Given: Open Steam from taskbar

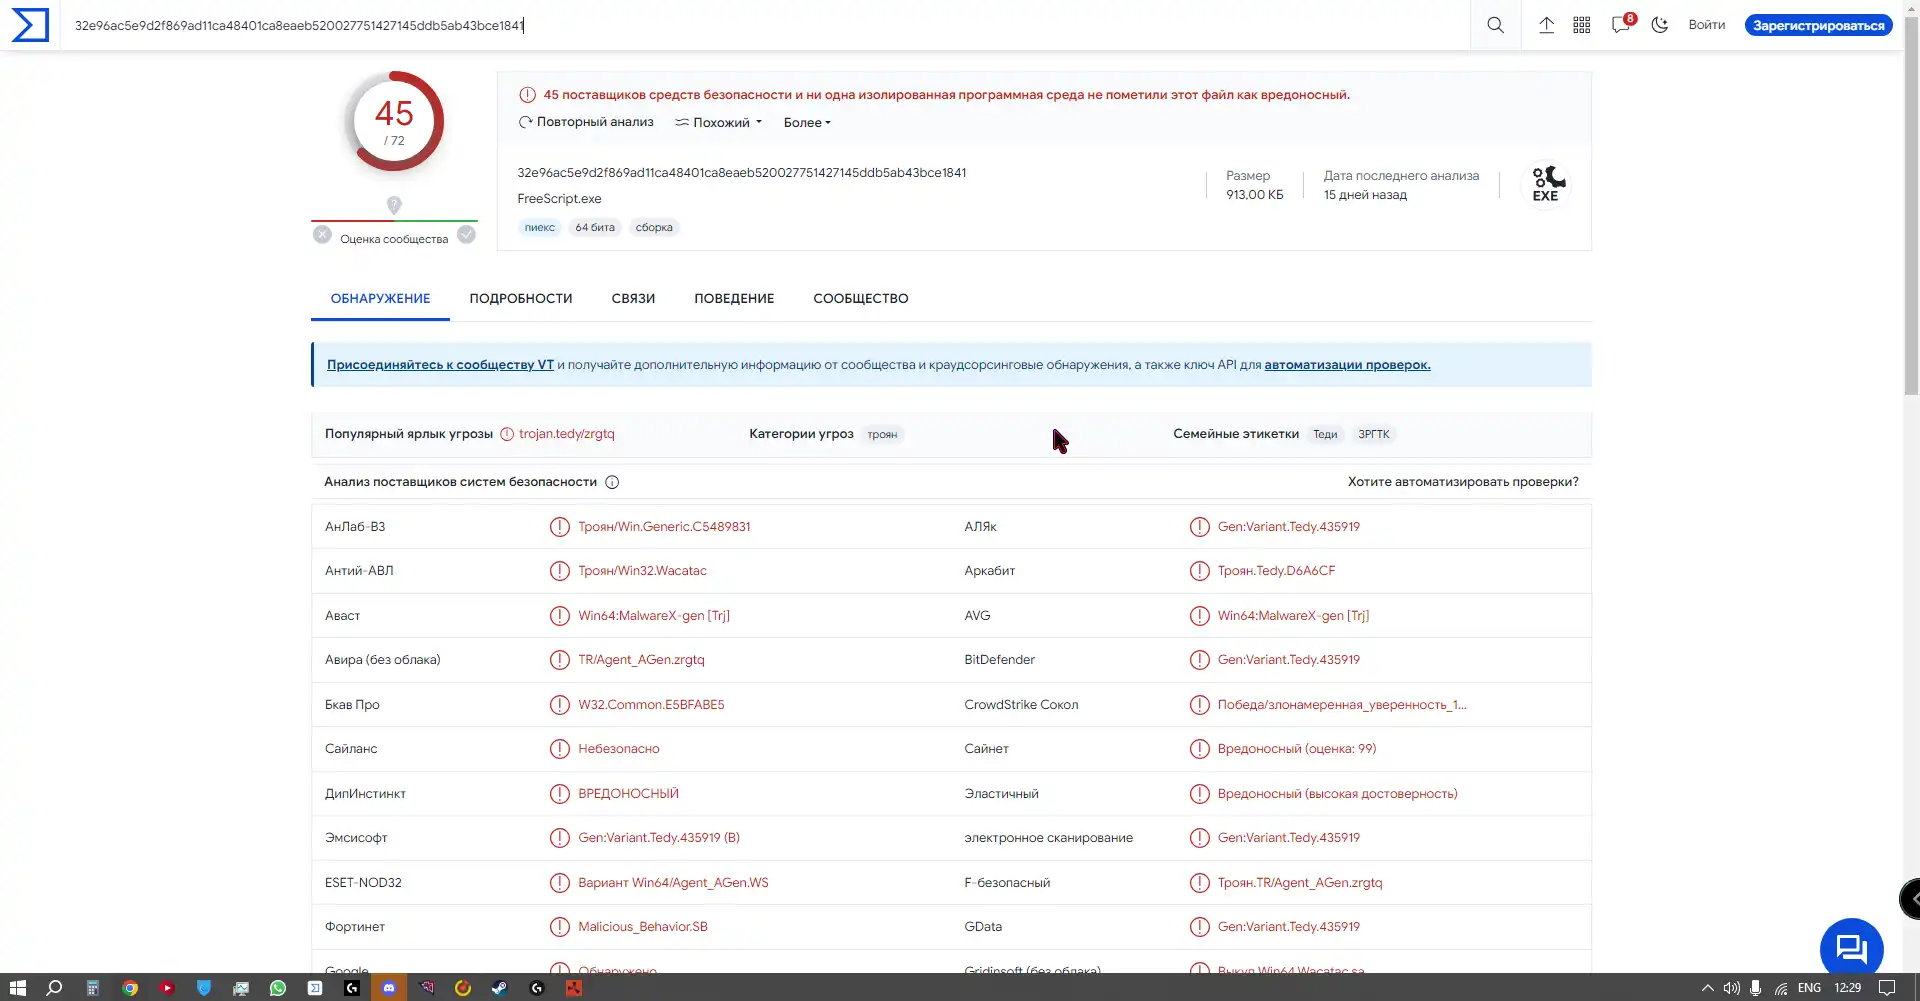Looking at the screenshot, I should click(499, 988).
